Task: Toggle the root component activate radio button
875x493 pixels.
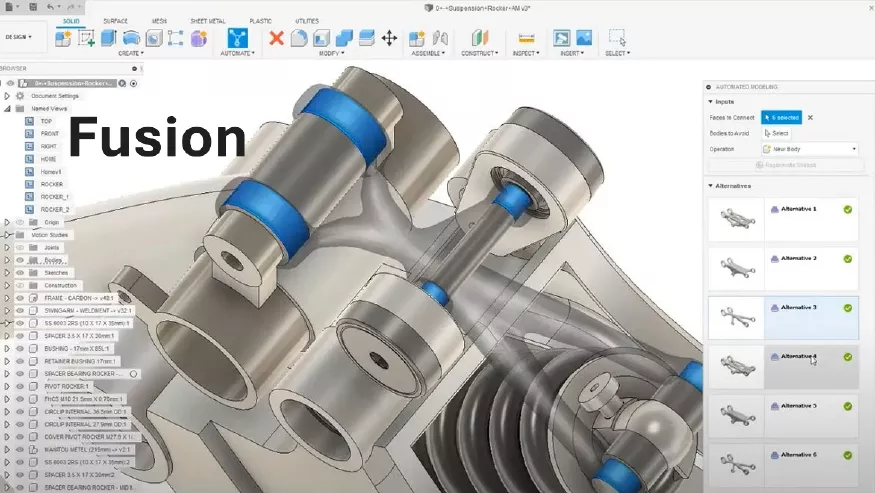Action: [x=133, y=83]
